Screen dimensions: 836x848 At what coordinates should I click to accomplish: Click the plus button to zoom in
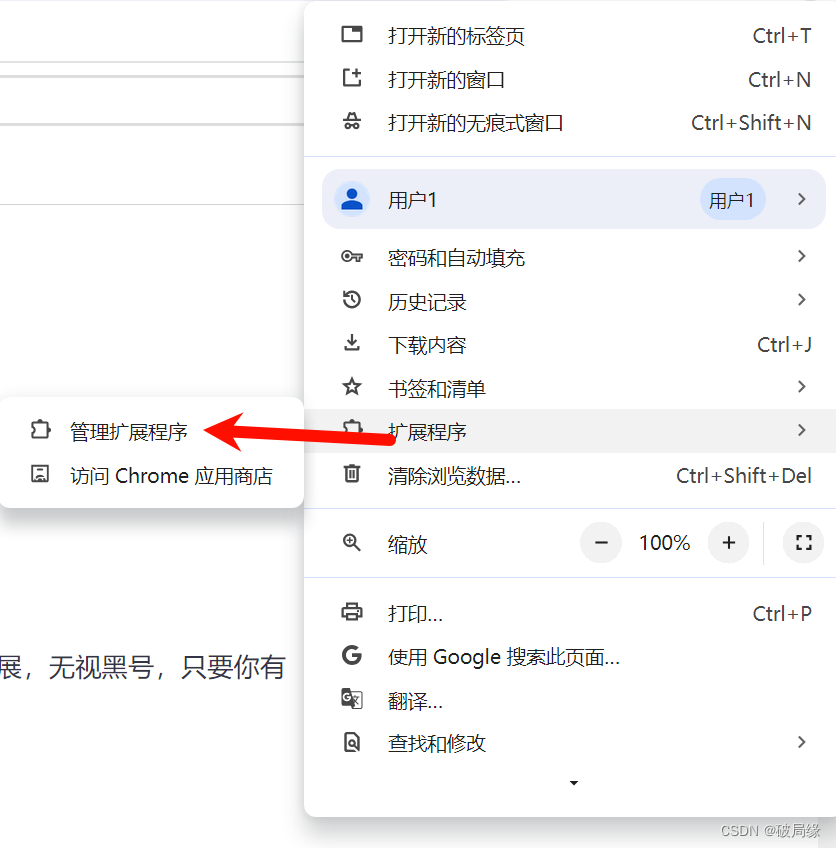[x=728, y=542]
